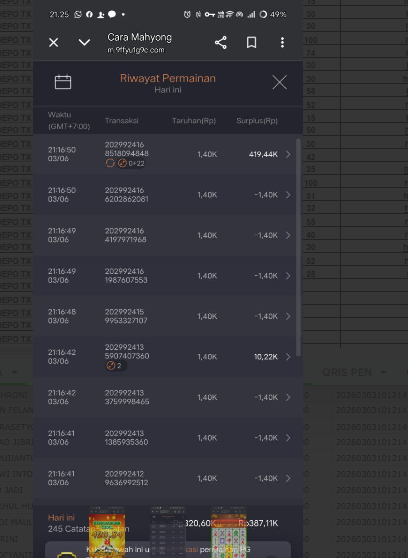Open the calendar date filter icon

[x=63, y=82]
